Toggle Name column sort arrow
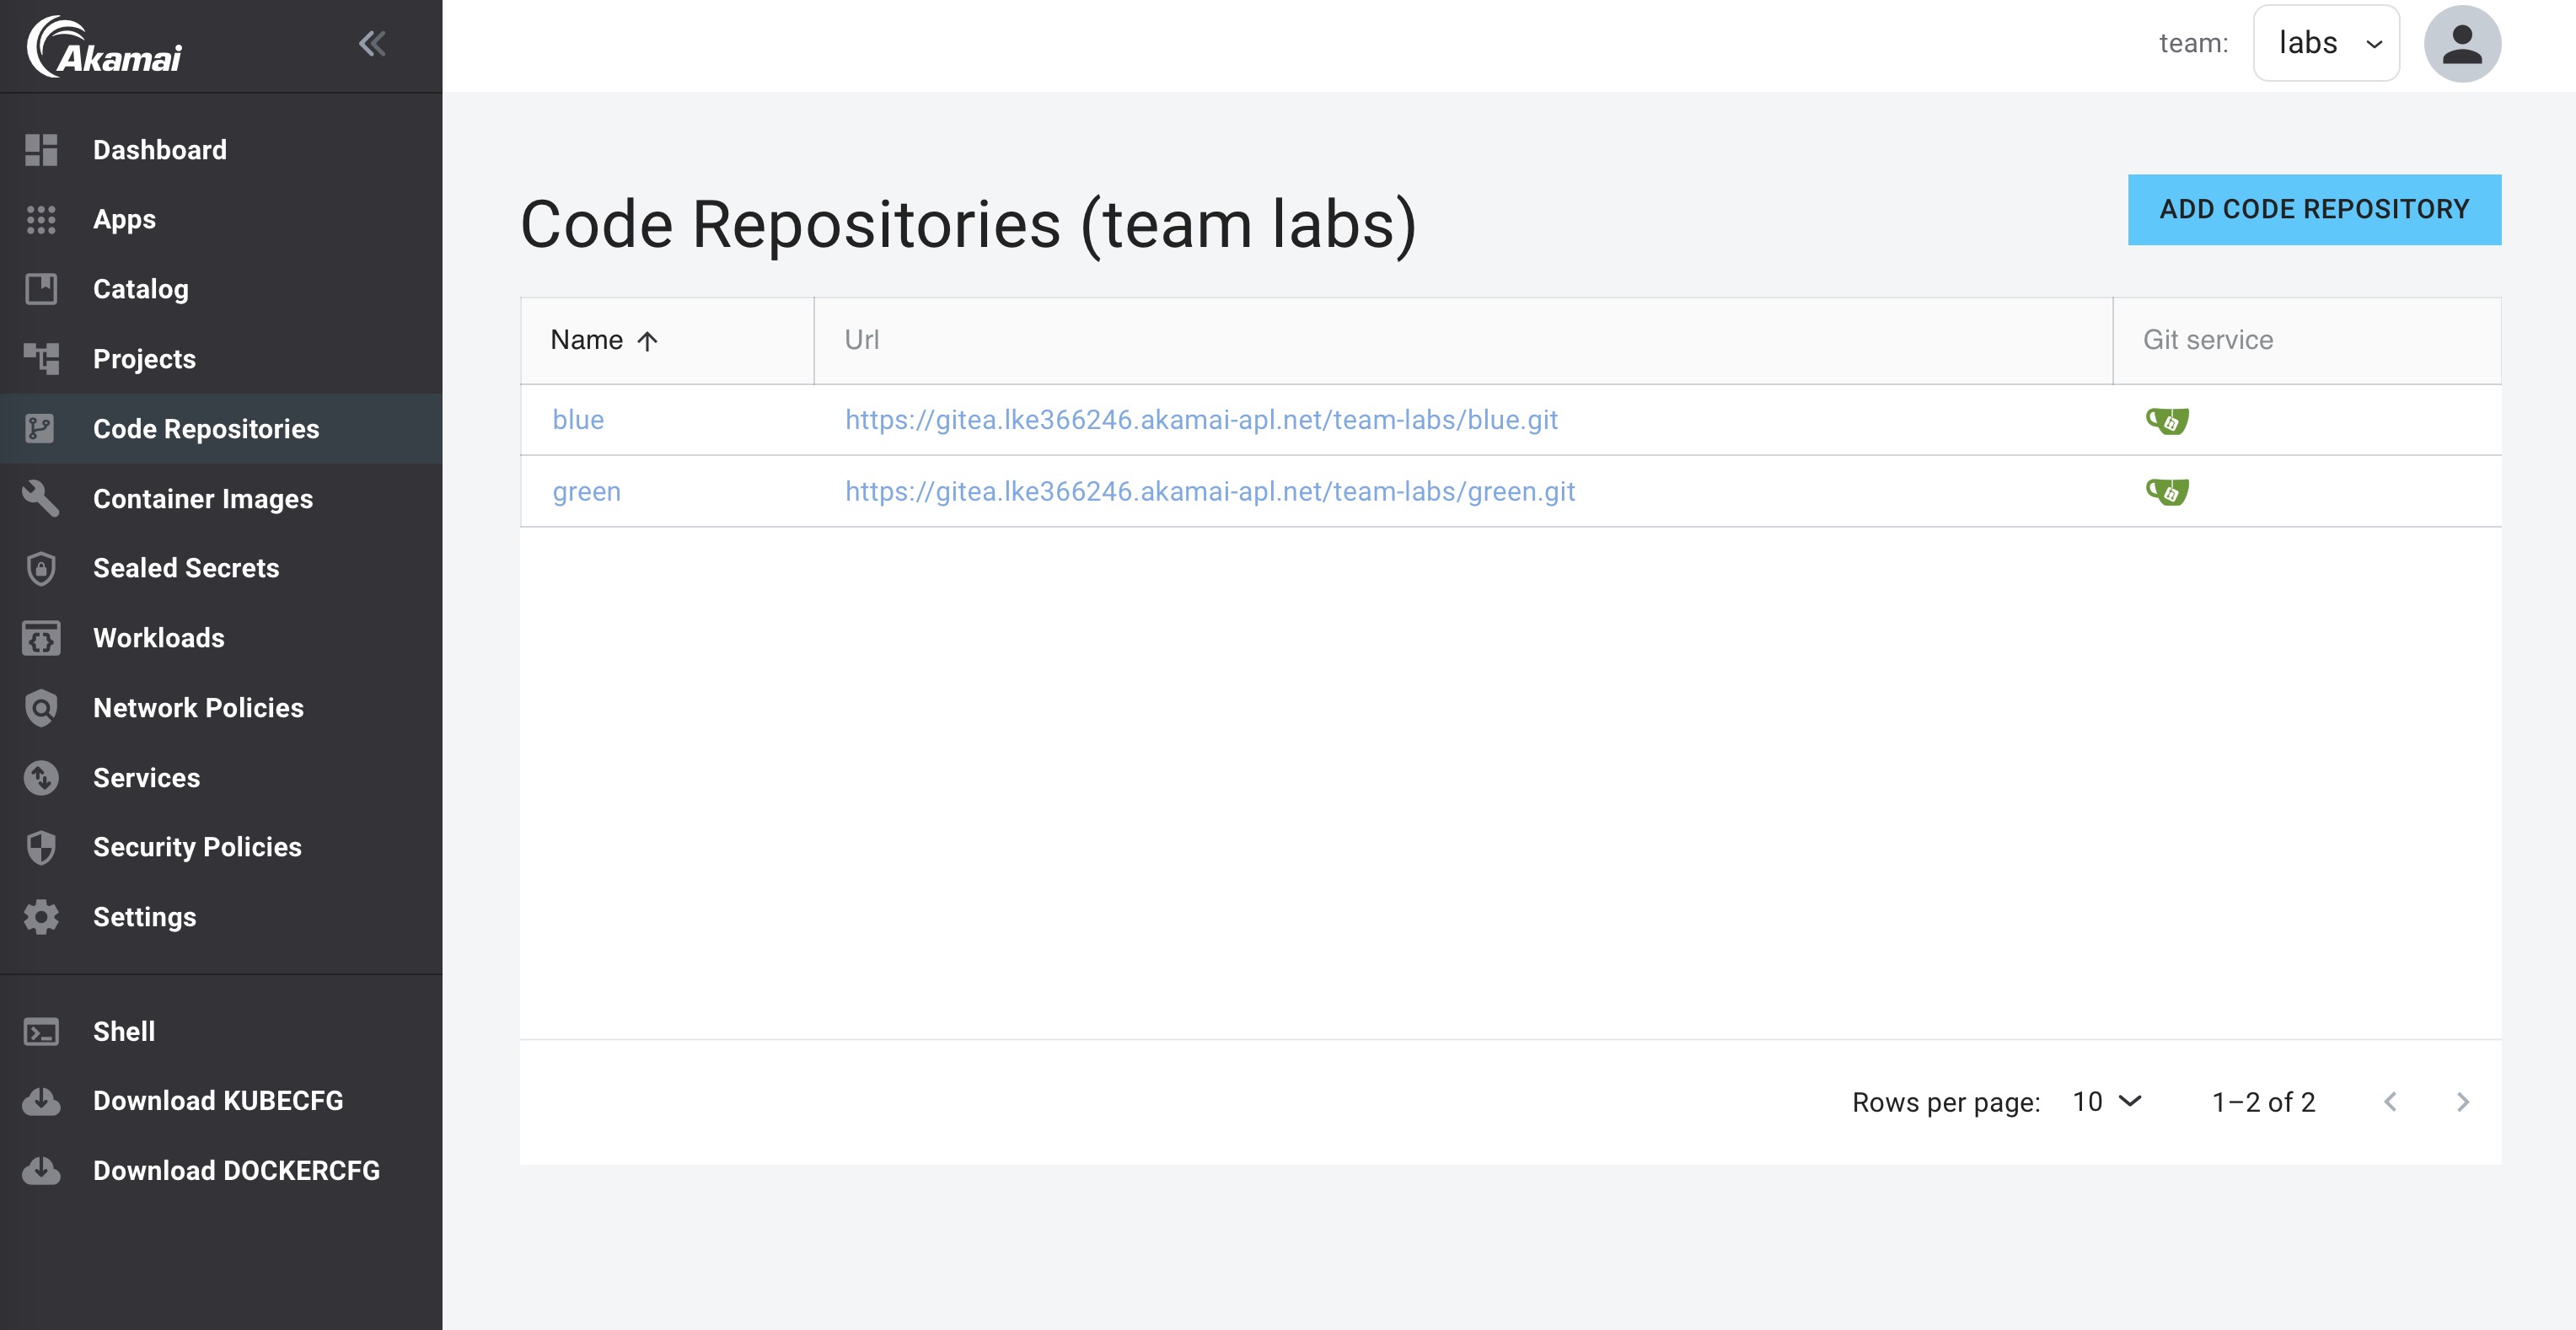The width and height of the screenshot is (2576, 1330). pyautogui.click(x=647, y=341)
